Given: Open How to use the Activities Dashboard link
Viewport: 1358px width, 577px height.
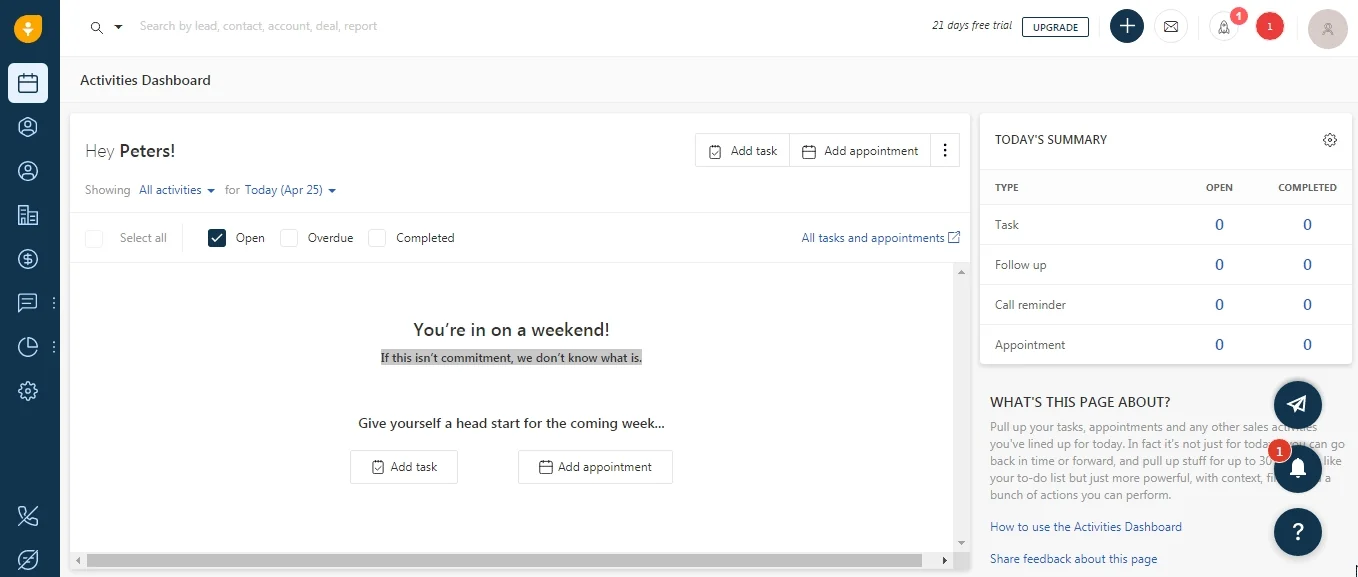Looking at the screenshot, I should 1086,527.
